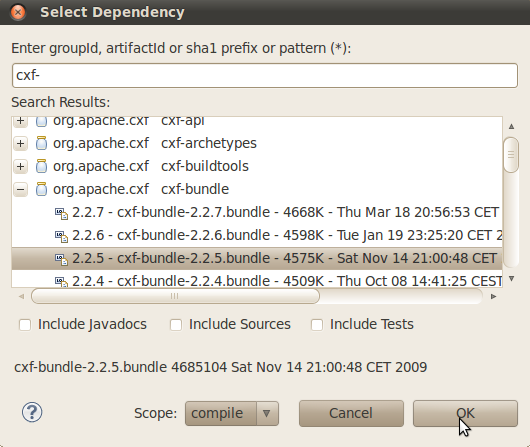
Task: Select the 2.2.4 cxf-bundle-2.2.4.bundle row
Action: 257,280
